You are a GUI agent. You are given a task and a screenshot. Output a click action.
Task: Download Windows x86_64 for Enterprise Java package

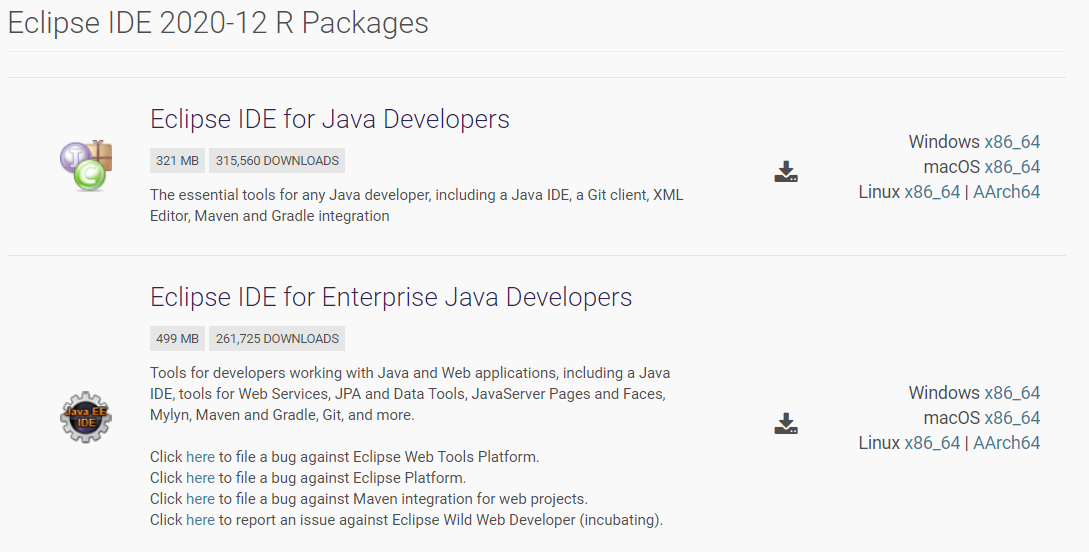1012,393
